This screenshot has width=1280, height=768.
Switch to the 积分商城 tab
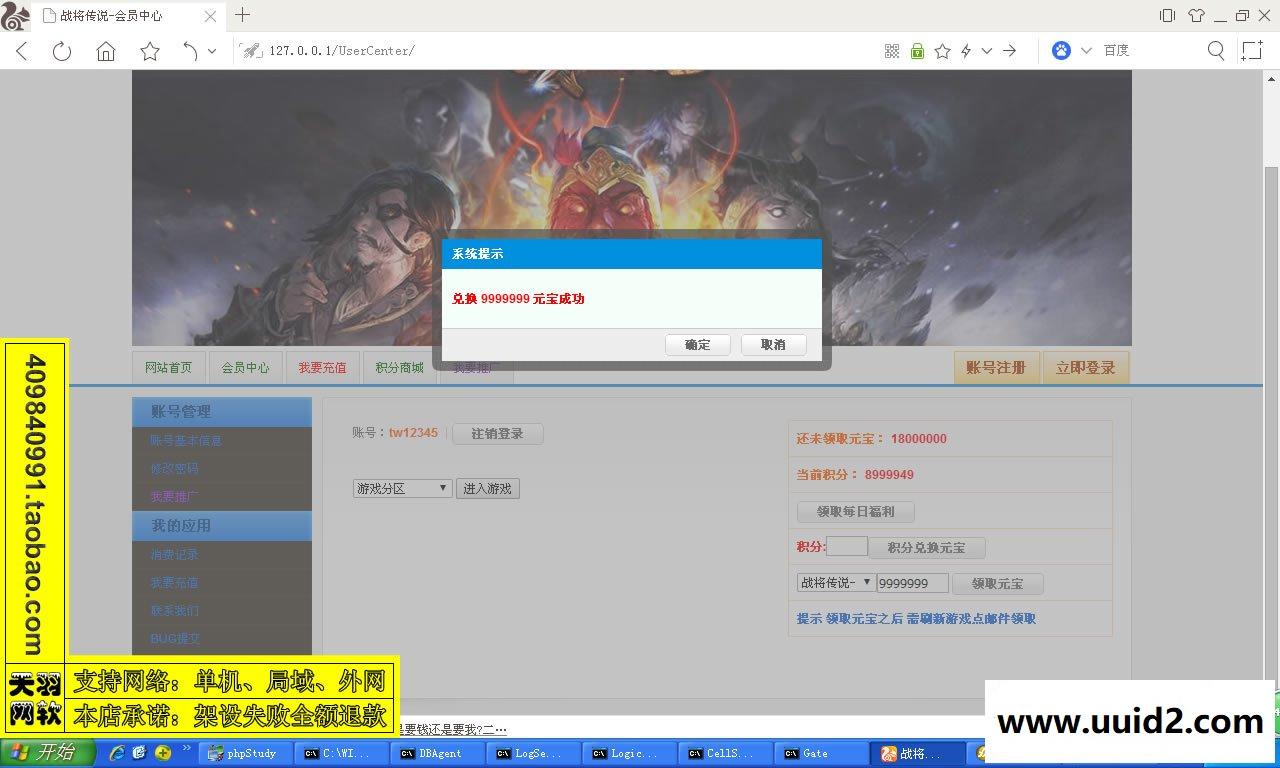[x=398, y=367]
